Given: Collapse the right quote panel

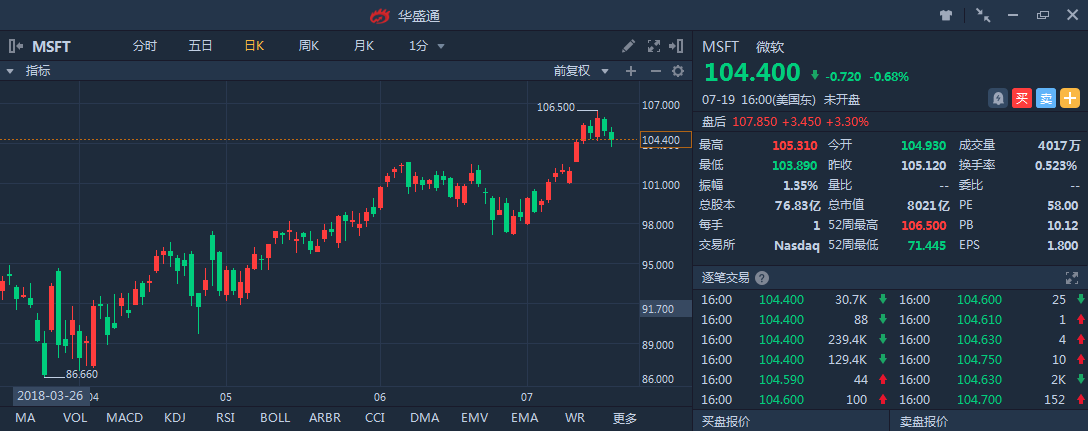Looking at the screenshot, I should click(x=679, y=46).
